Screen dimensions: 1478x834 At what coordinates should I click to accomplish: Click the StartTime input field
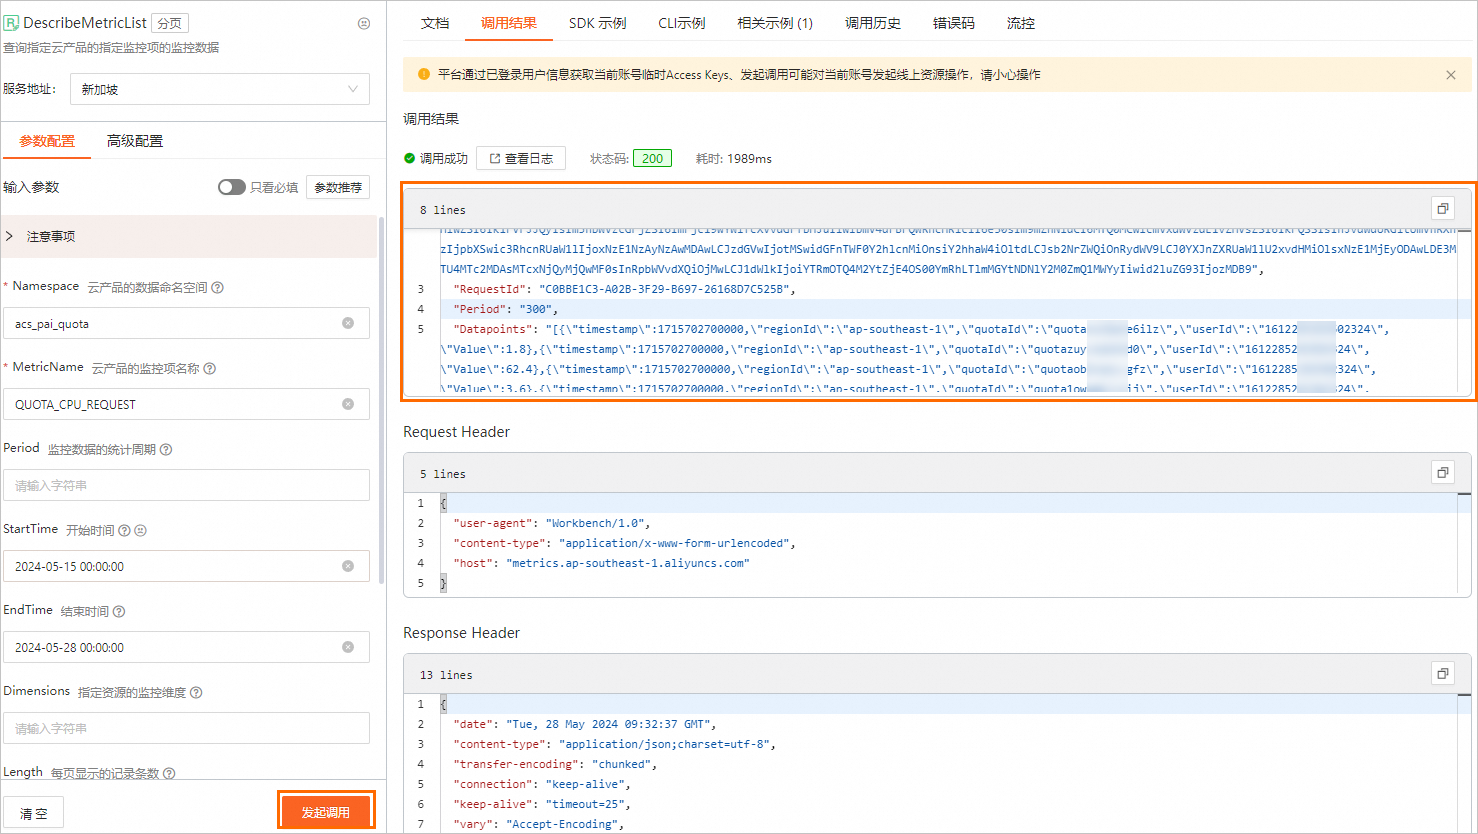[186, 566]
